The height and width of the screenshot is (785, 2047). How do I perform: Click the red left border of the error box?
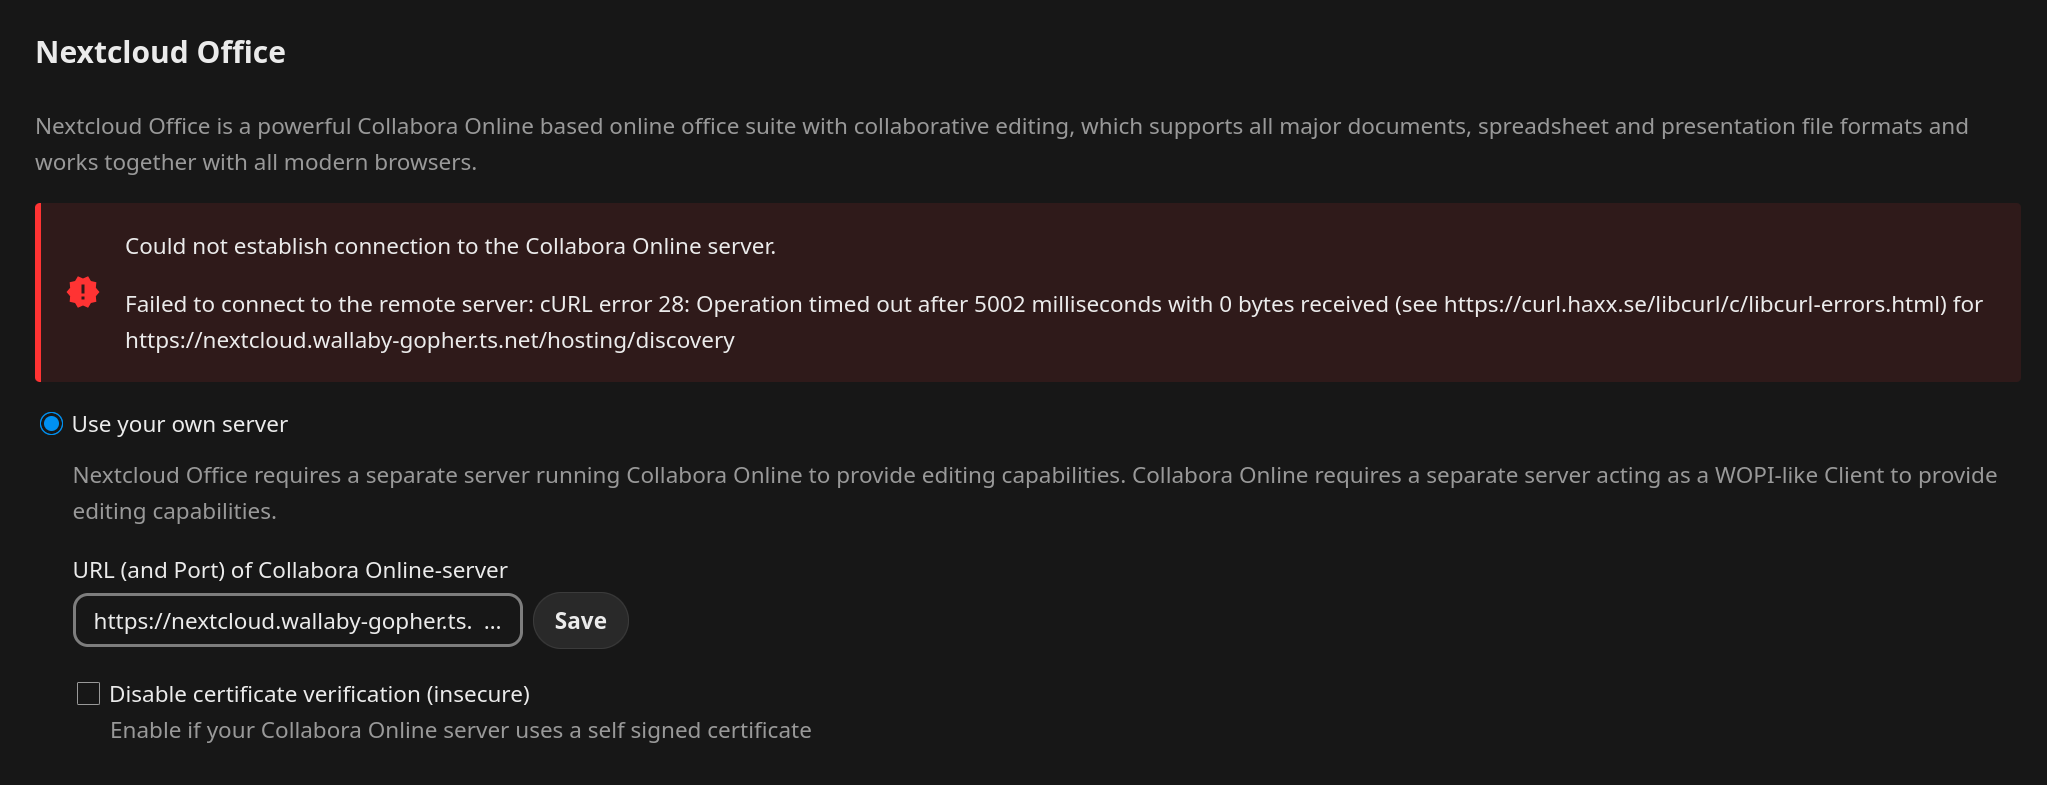pyautogui.click(x=38, y=292)
